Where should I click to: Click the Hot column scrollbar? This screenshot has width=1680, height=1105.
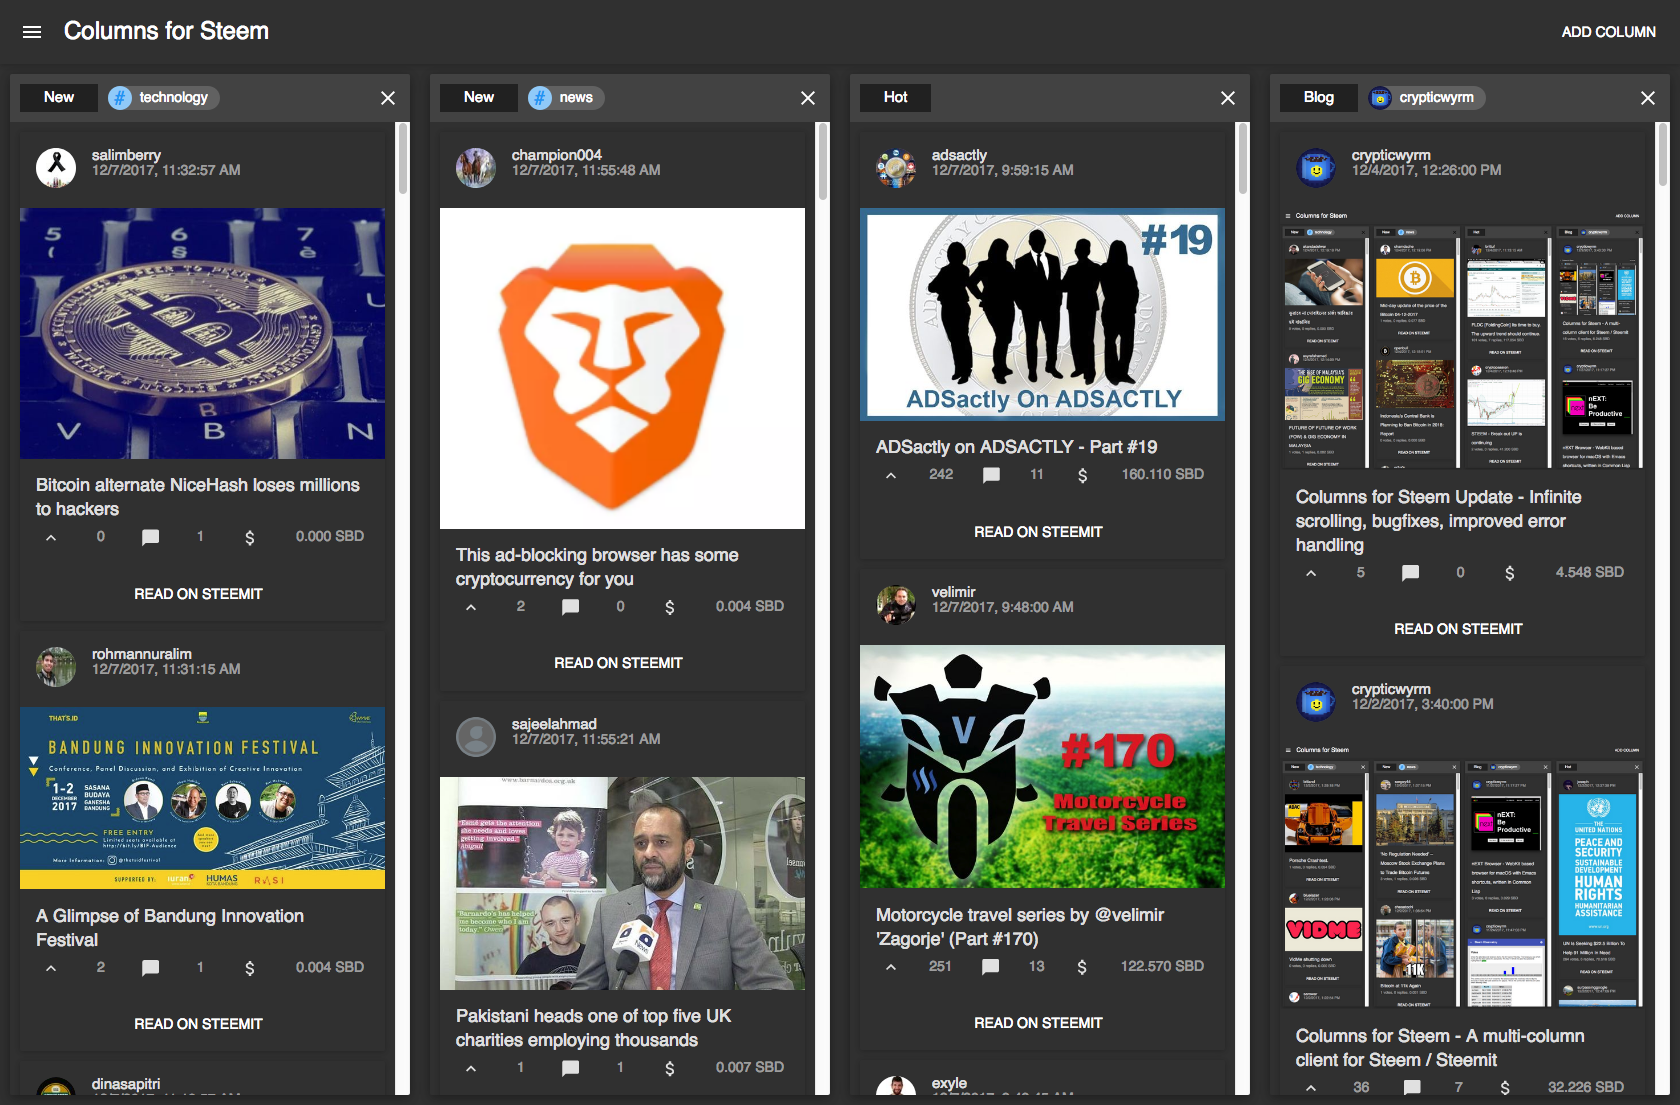pyautogui.click(x=1243, y=158)
